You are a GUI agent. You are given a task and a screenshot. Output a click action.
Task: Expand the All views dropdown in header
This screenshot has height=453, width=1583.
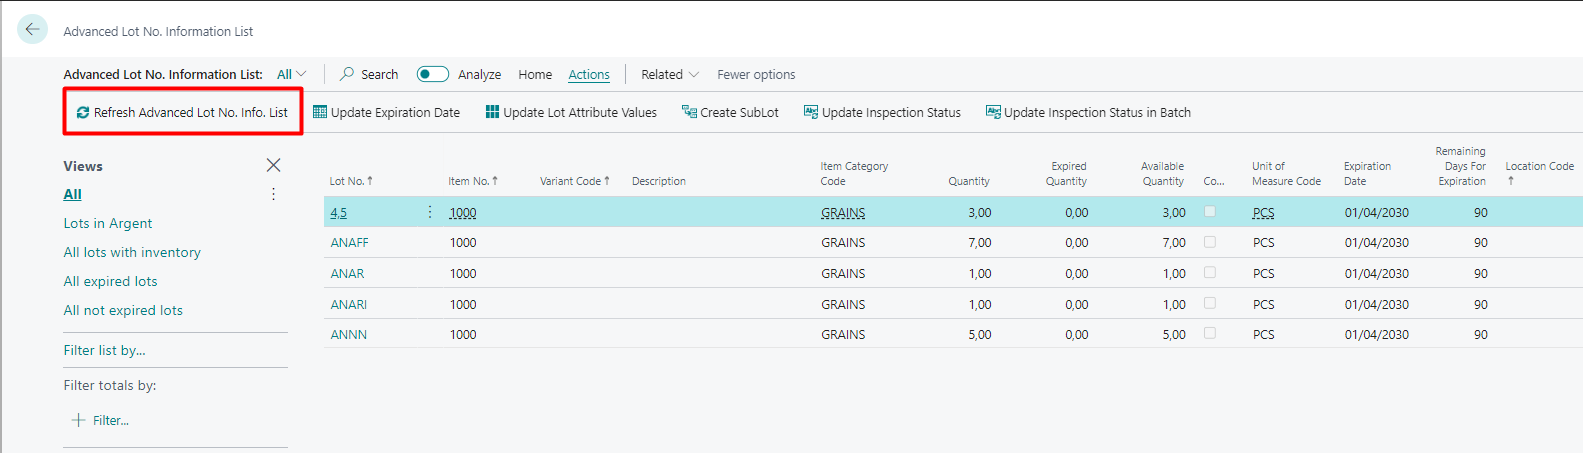pos(292,74)
